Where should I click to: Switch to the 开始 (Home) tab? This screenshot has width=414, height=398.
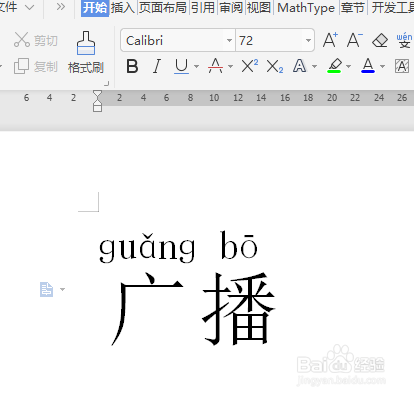[95, 8]
